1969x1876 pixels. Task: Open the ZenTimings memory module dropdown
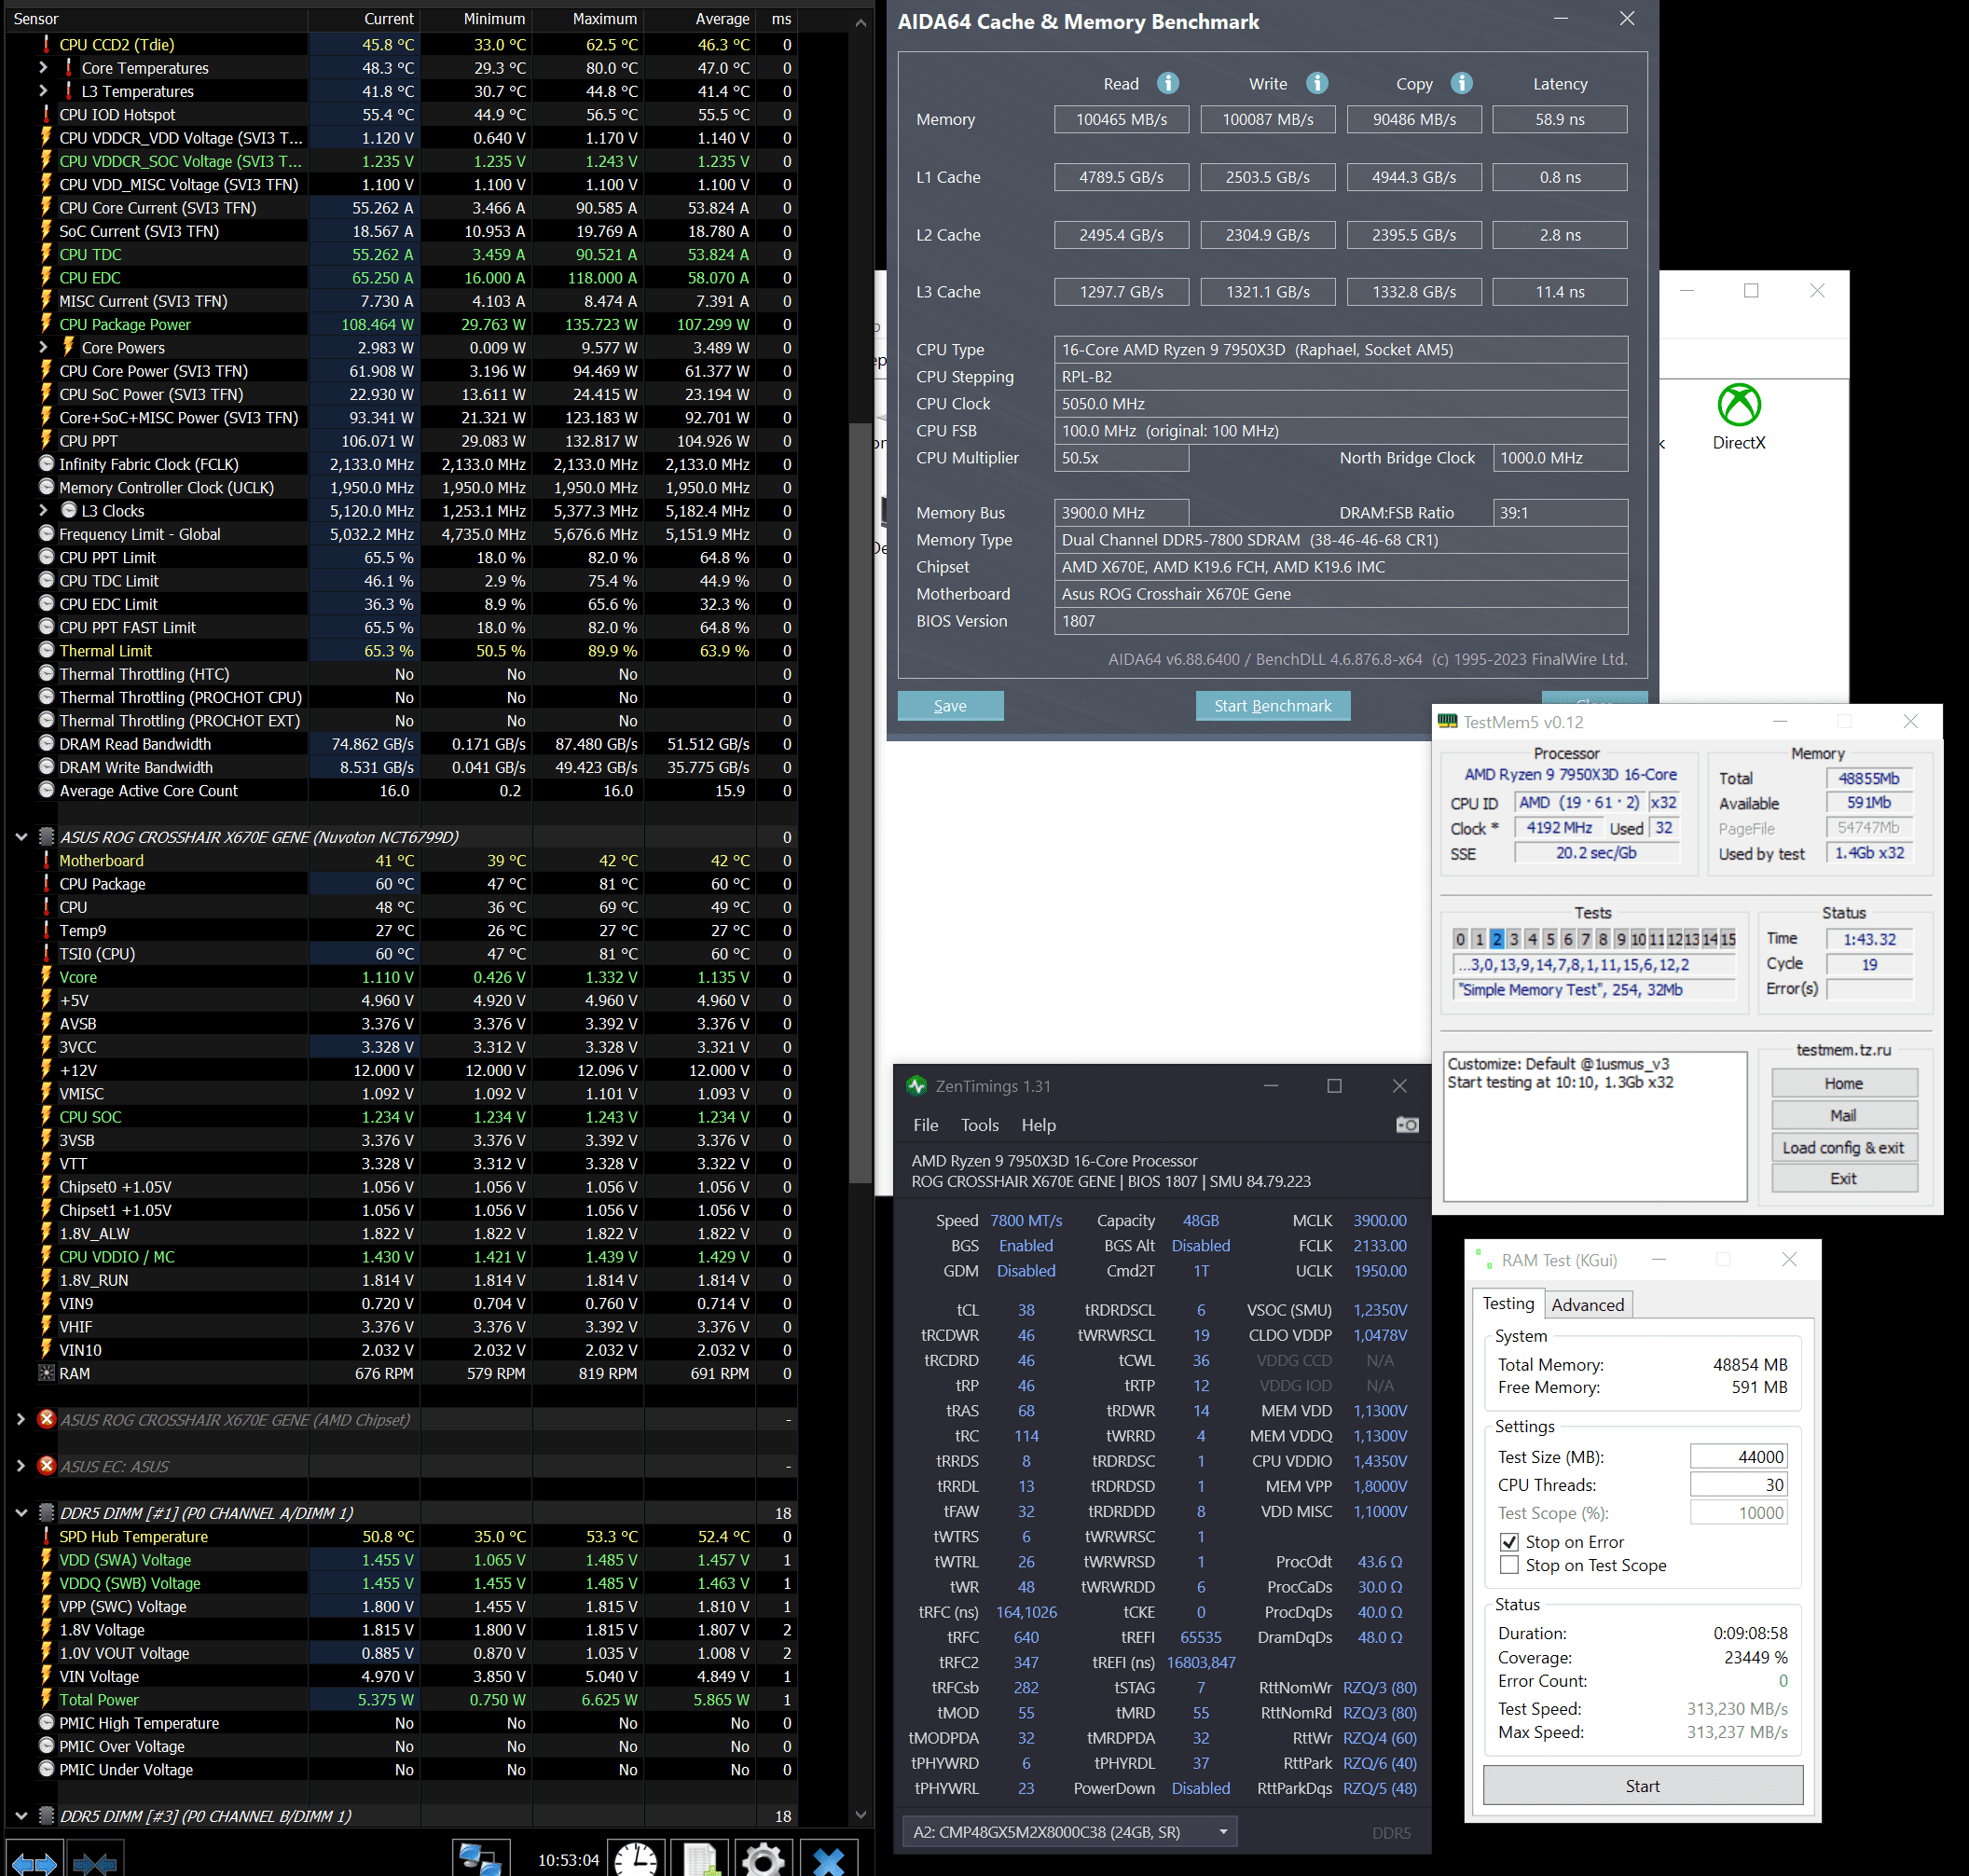click(1222, 1832)
